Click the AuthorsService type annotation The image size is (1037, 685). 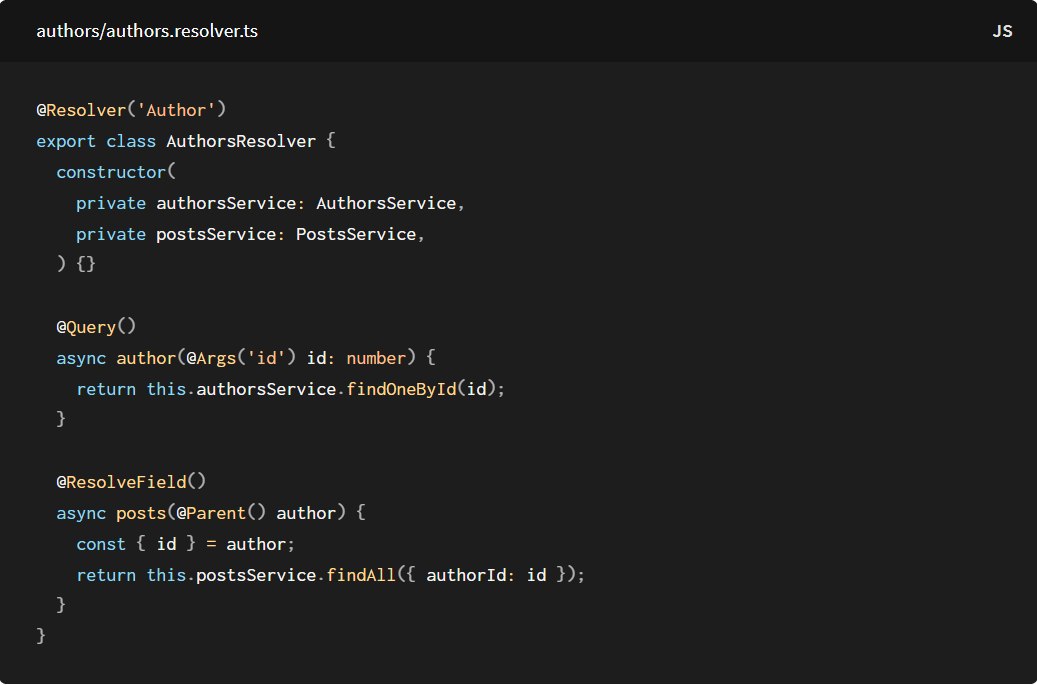coord(386,203)
